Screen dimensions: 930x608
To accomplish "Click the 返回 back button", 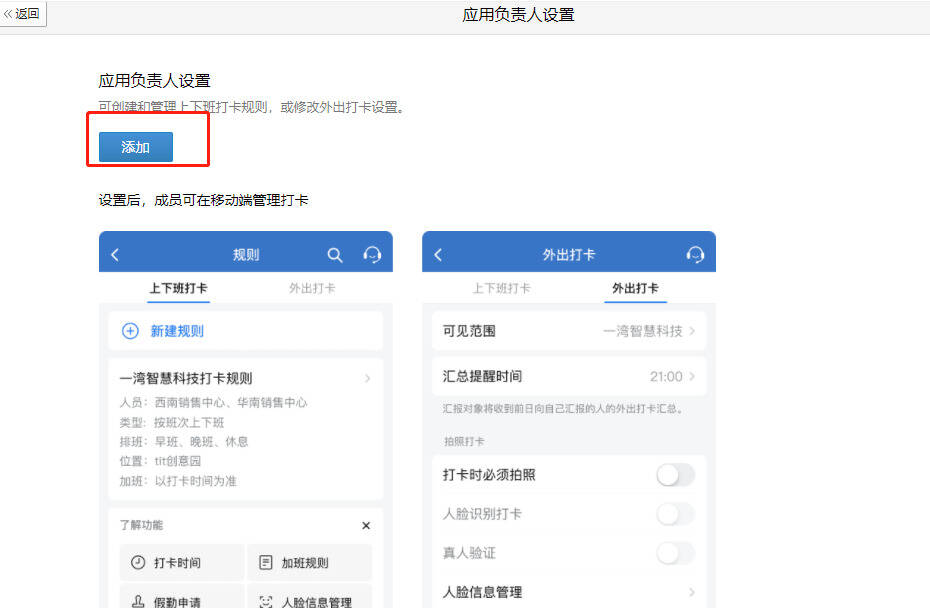I will click(22, 14).
